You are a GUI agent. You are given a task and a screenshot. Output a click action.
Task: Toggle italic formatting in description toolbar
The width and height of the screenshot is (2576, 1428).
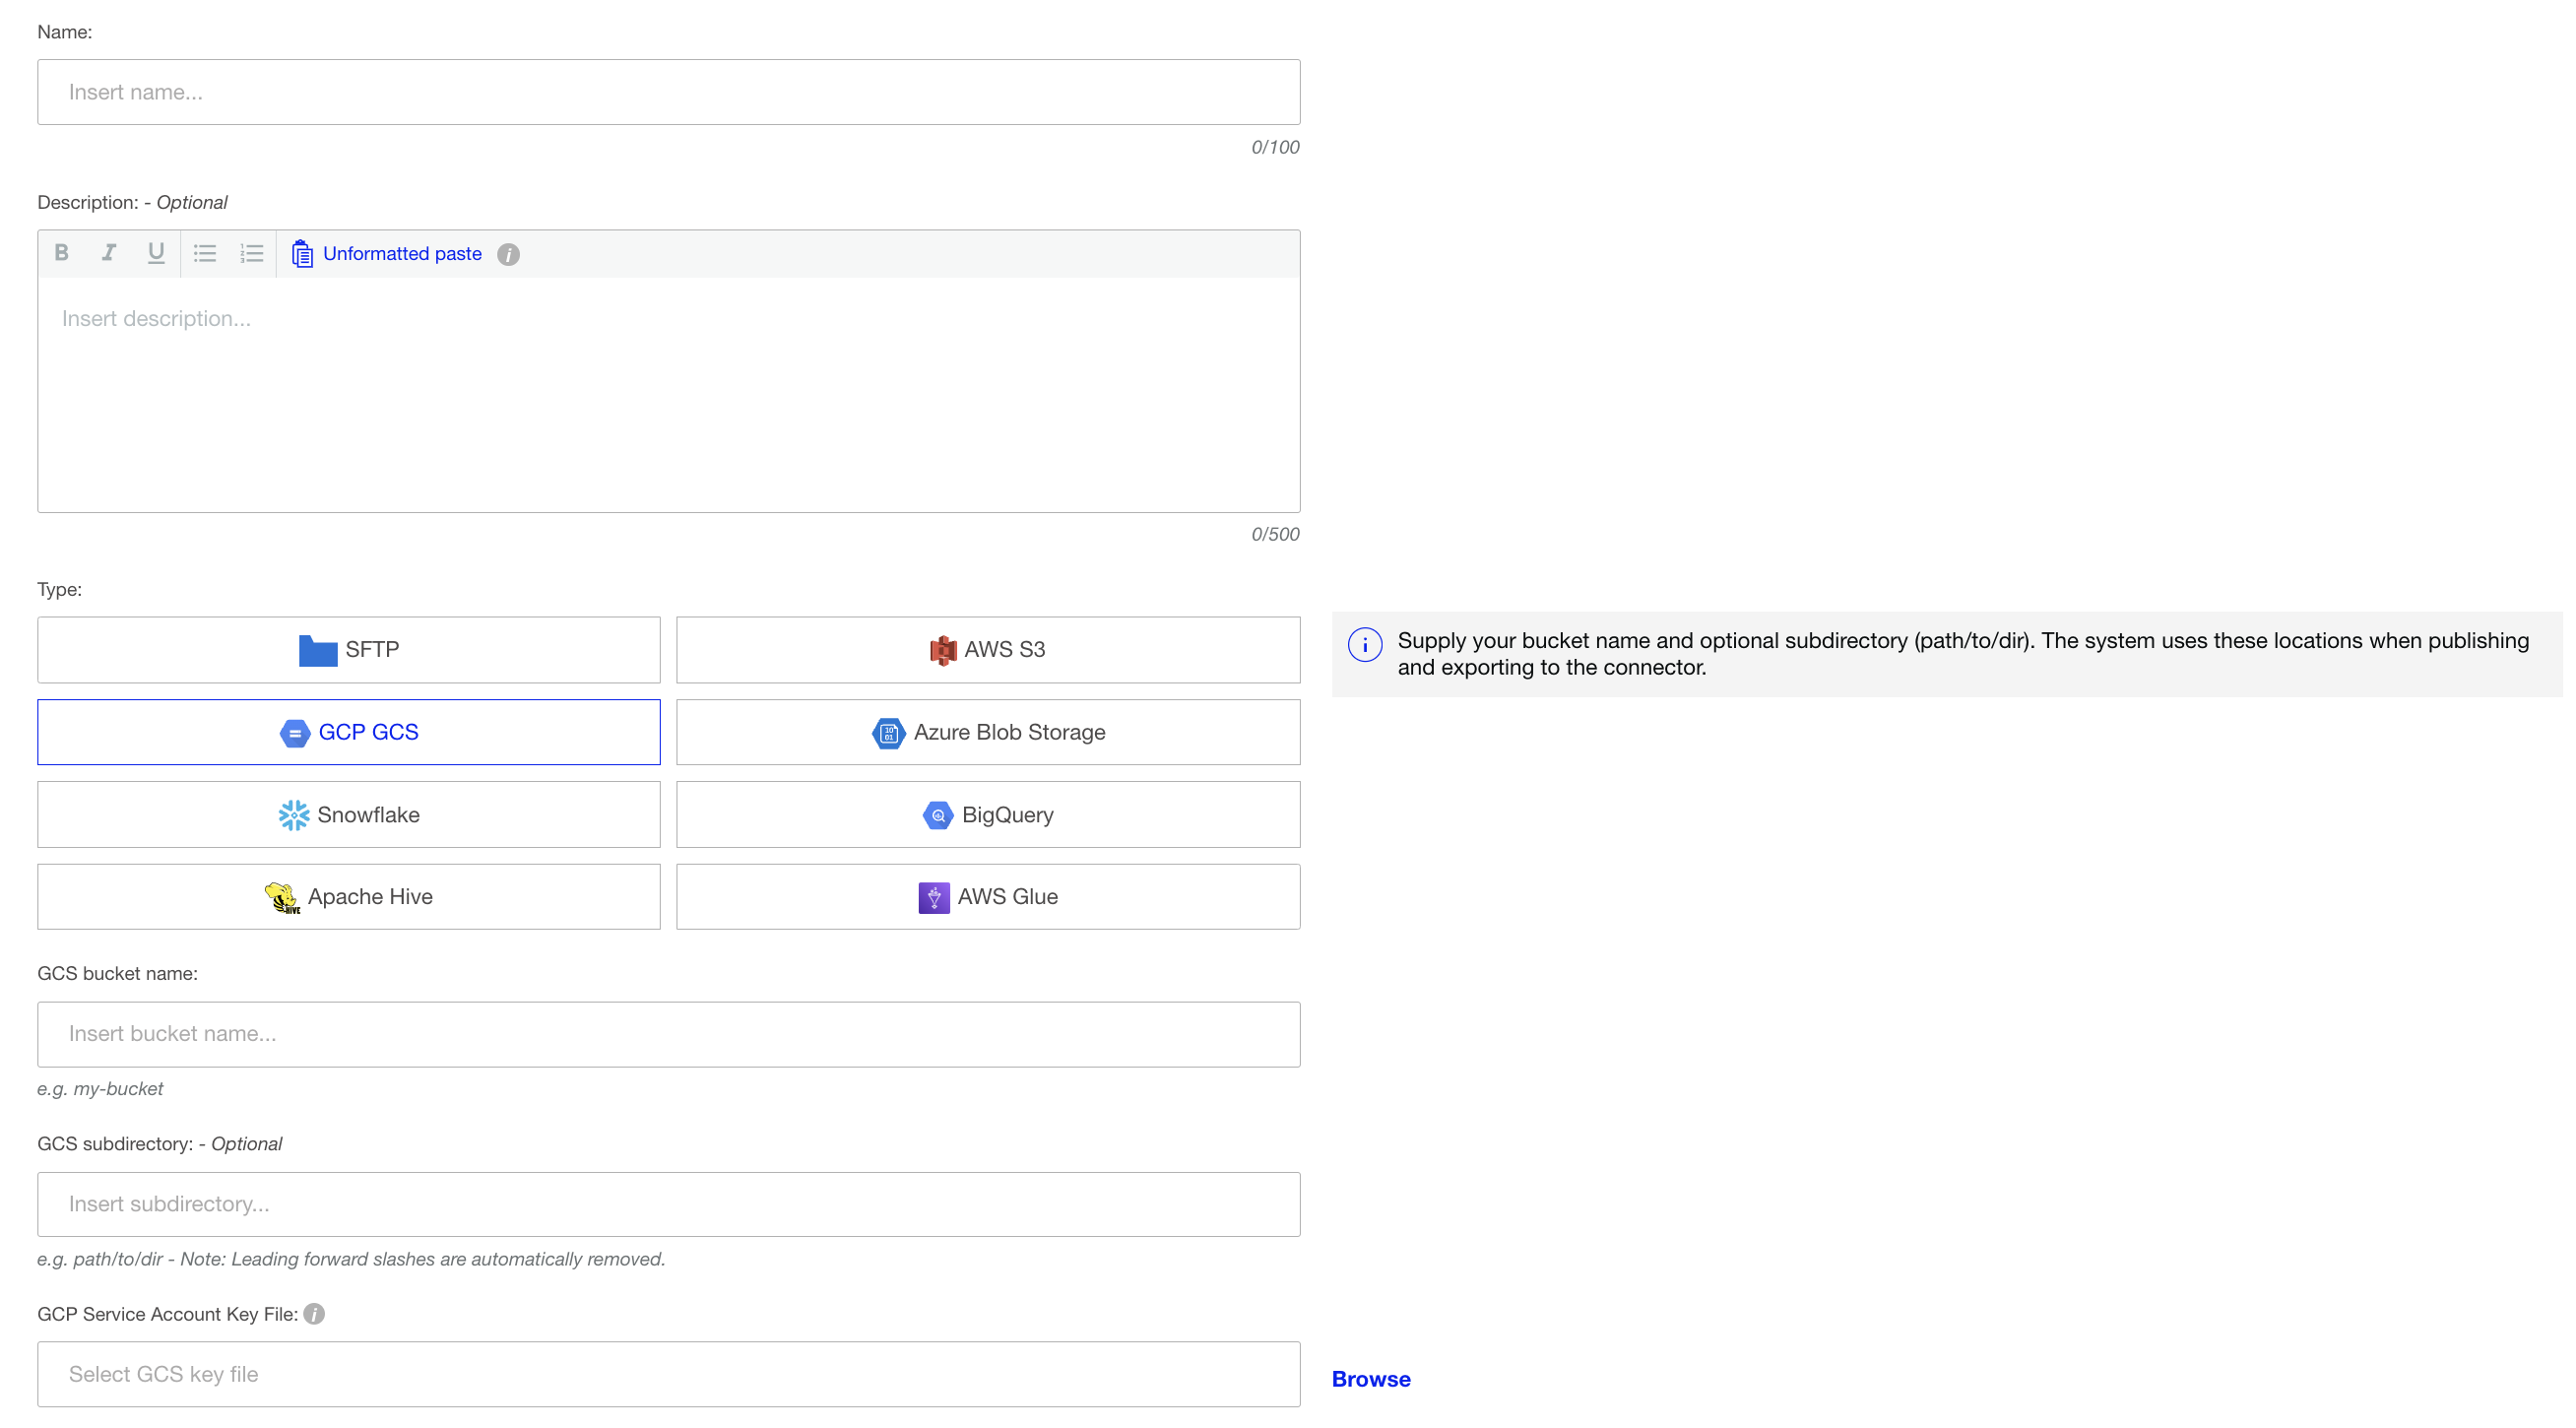pyautogui.click(x=109, y=253)
